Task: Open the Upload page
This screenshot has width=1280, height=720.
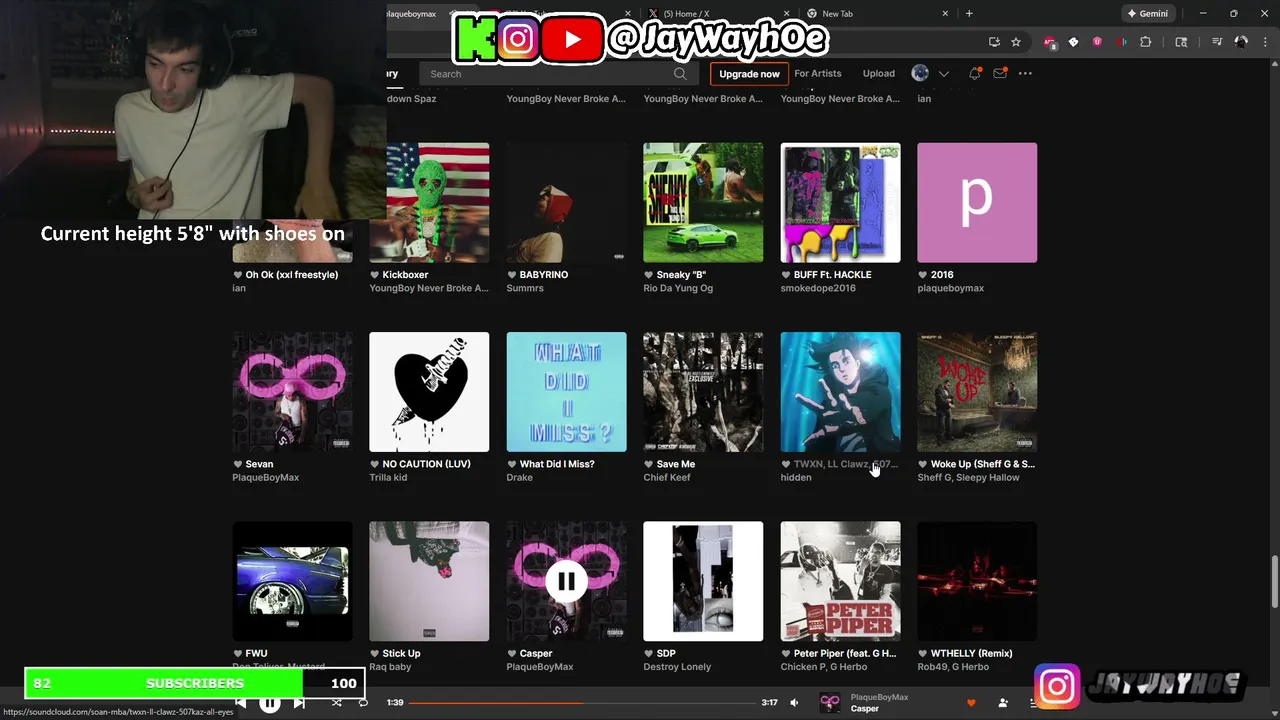Action: coord(879,73)
